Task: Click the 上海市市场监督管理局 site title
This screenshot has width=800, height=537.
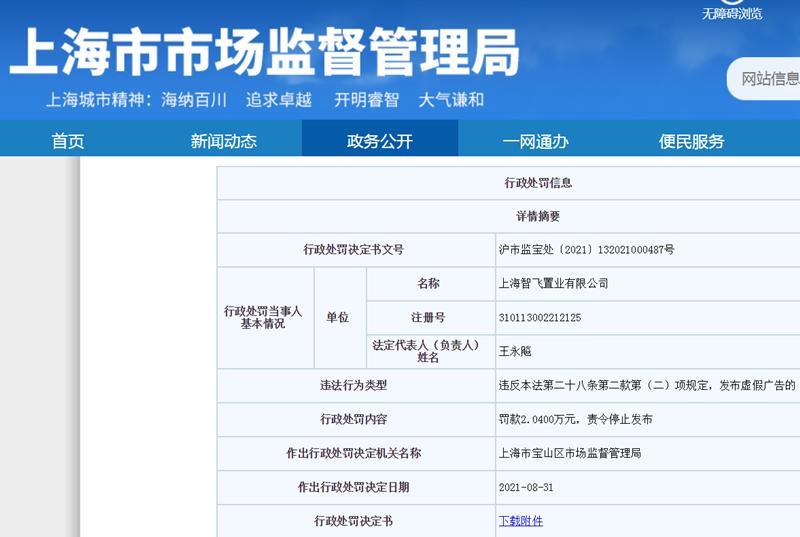Action: click(264, 52)
